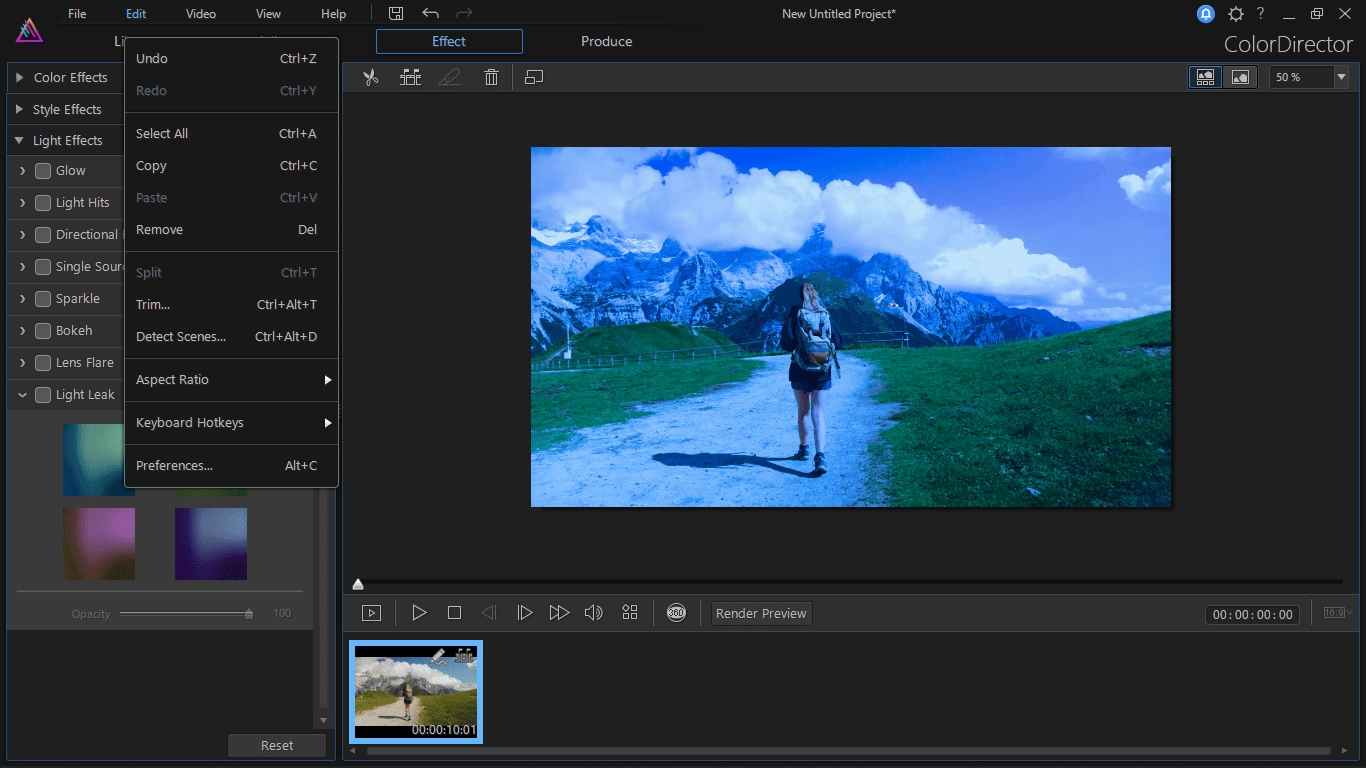Click the undo arrow in the title bar
This screenshot has width=1366, height=768.
coord(430,14)
